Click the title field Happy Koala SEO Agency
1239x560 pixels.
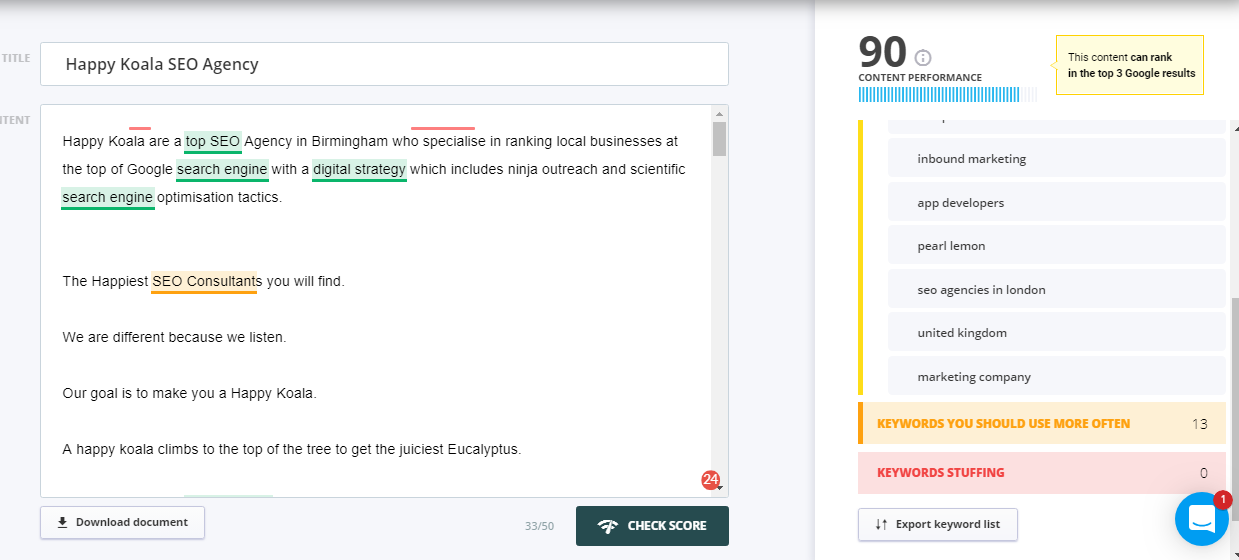pyautogui.click(x=384, y=64)
